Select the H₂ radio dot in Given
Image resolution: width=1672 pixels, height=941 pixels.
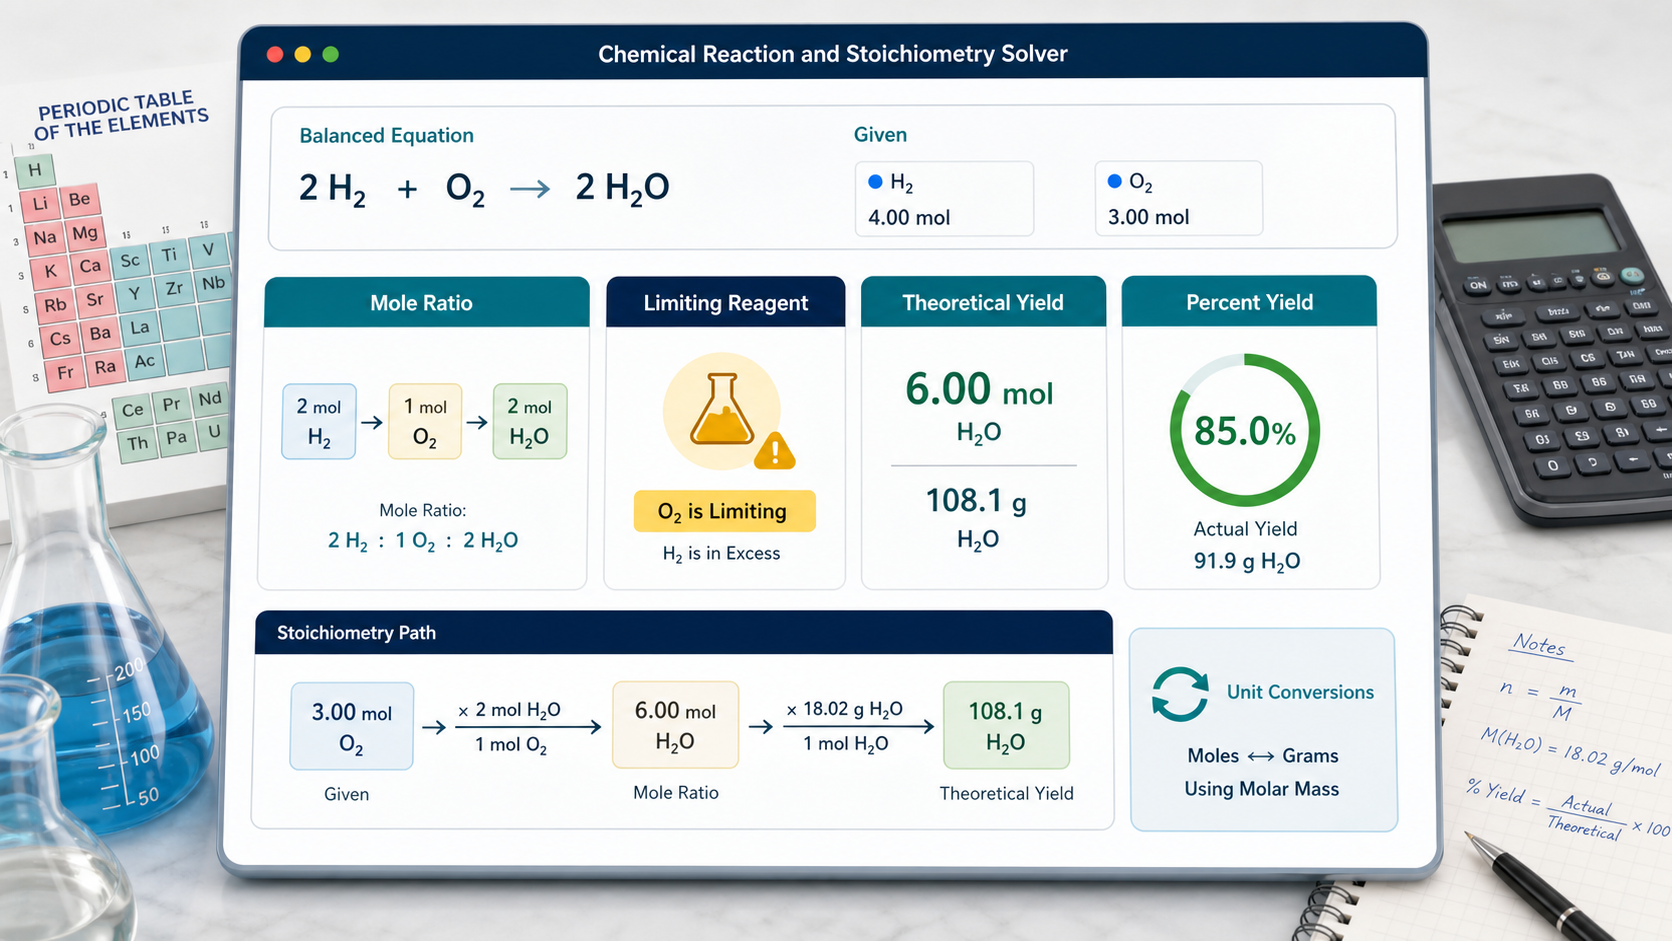click(875, 181)
